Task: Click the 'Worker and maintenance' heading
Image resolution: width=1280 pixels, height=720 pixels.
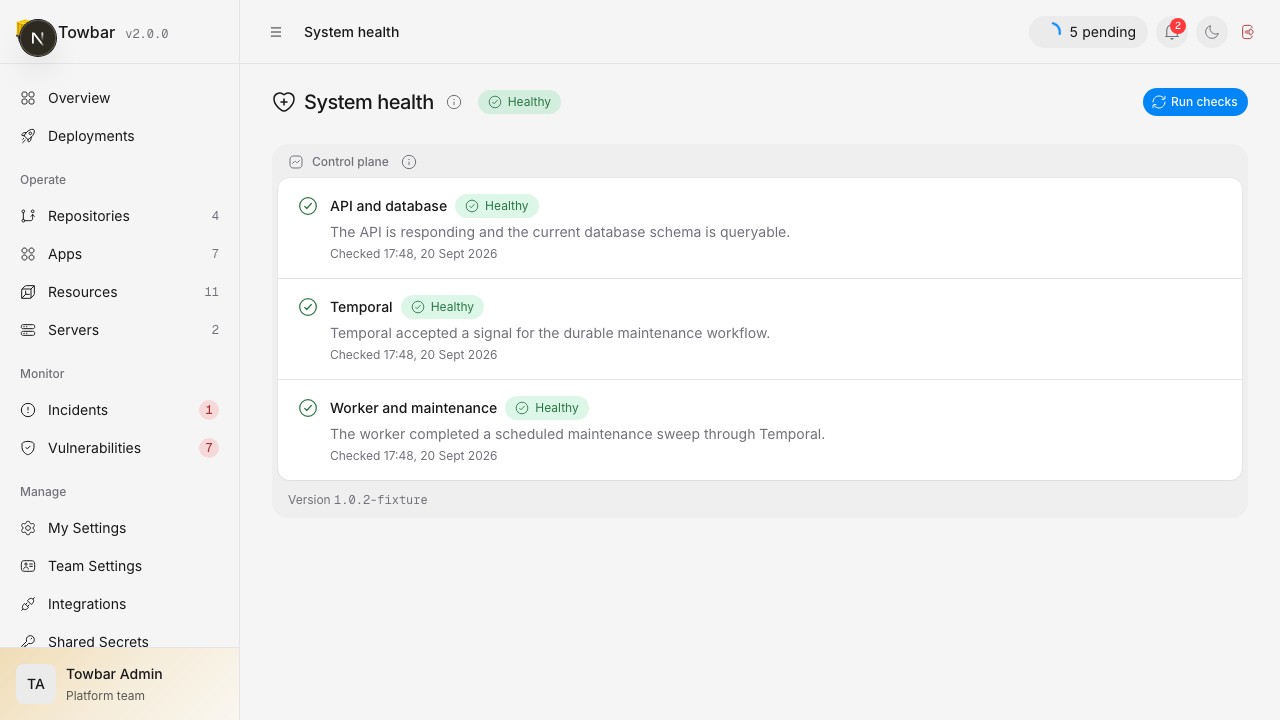Action: [x=413, y=408]
